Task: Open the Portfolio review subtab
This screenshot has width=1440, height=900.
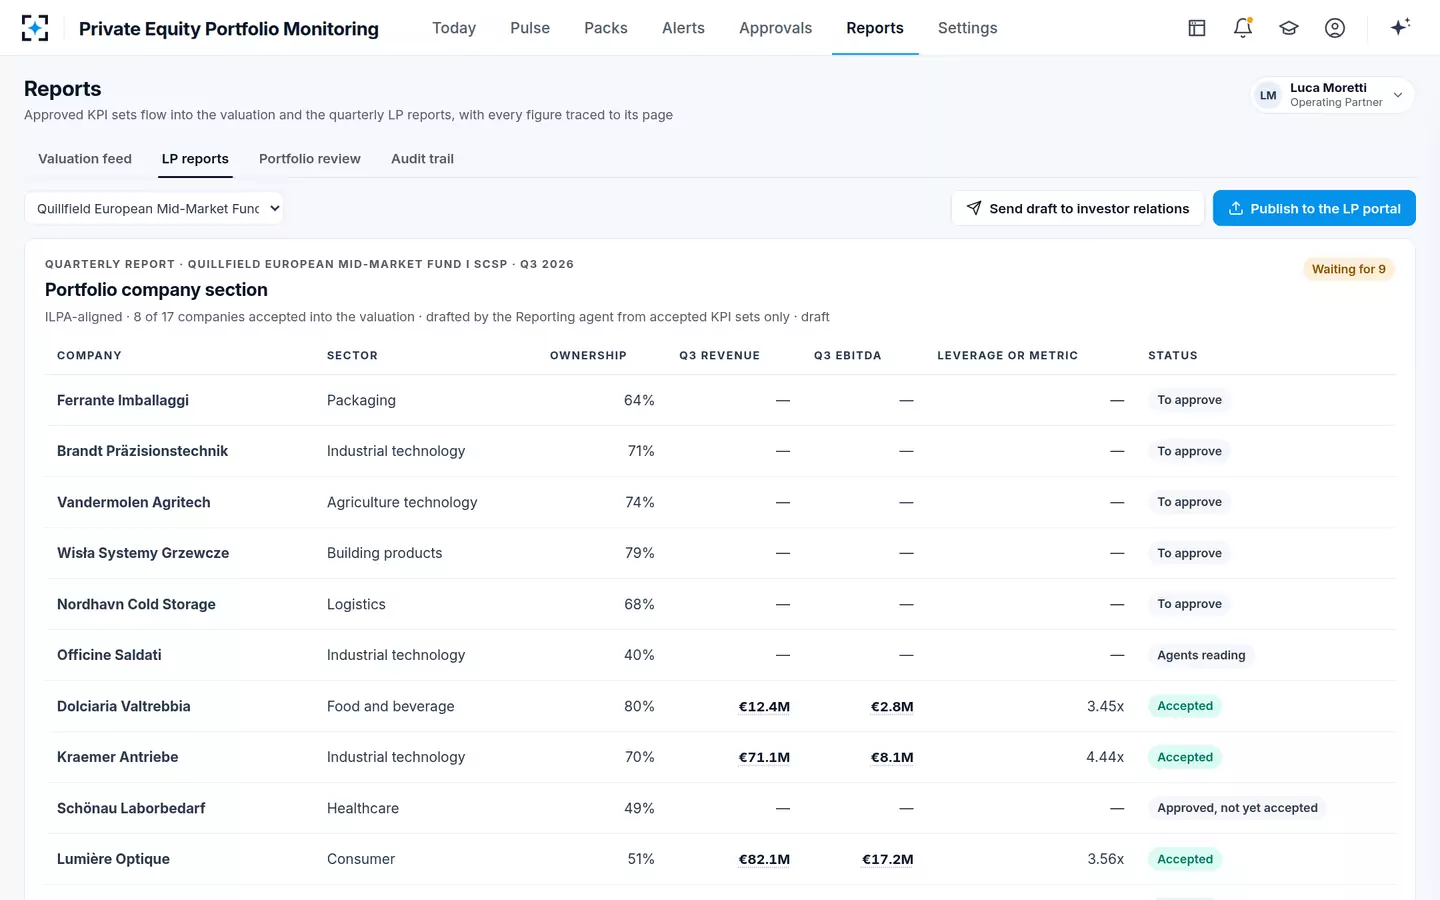Action: [x=310, y=159]
